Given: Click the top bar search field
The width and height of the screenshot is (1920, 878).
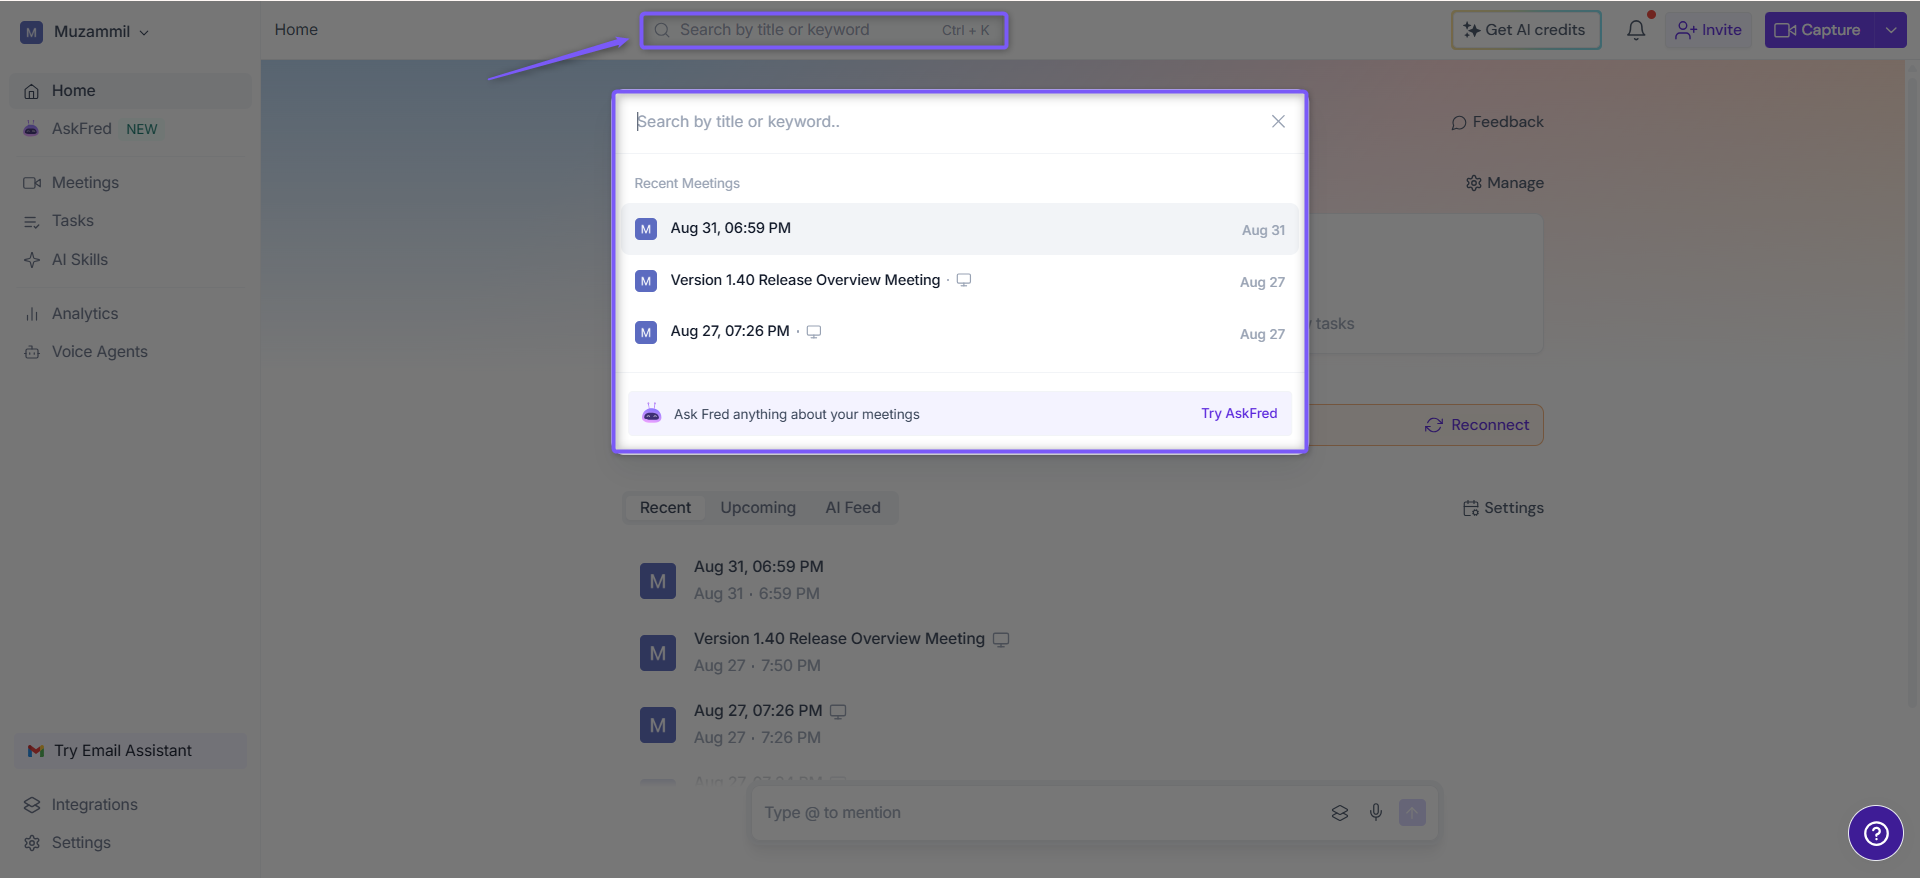Looking at the screenshot, I should pyautogui.click(x=824, y=30).
